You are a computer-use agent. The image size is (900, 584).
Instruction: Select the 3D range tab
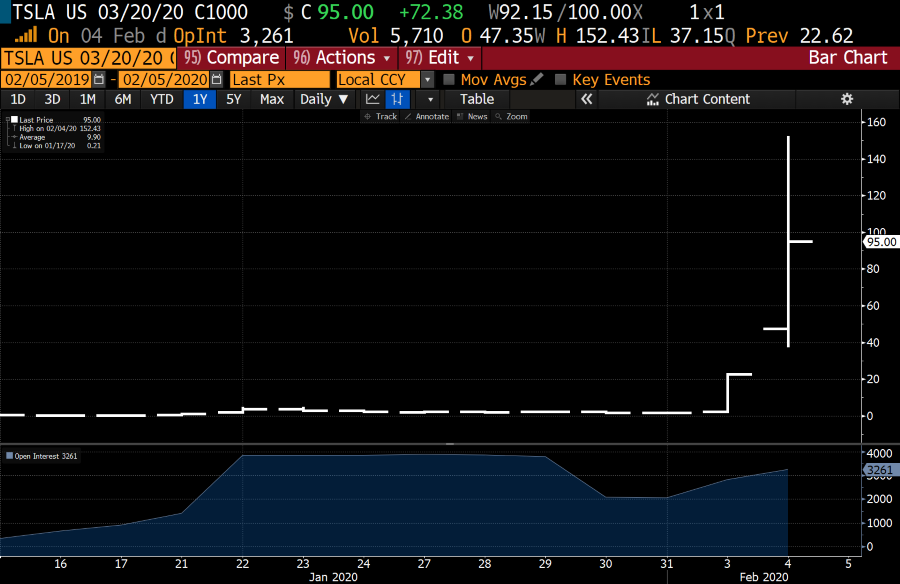52,99
